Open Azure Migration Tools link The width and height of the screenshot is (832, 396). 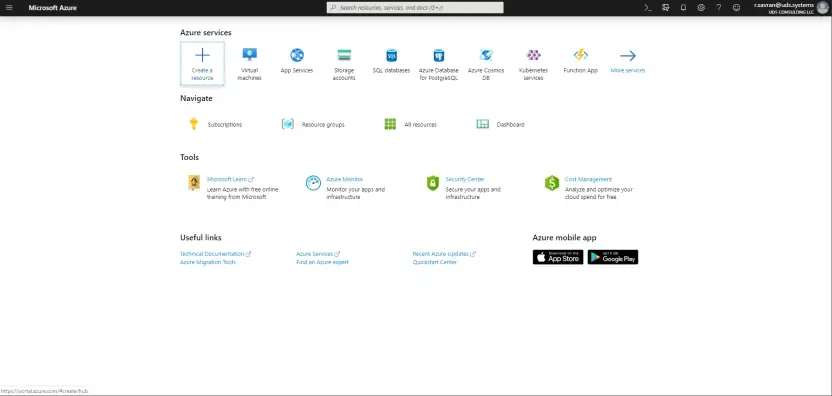tap(207, 262)
